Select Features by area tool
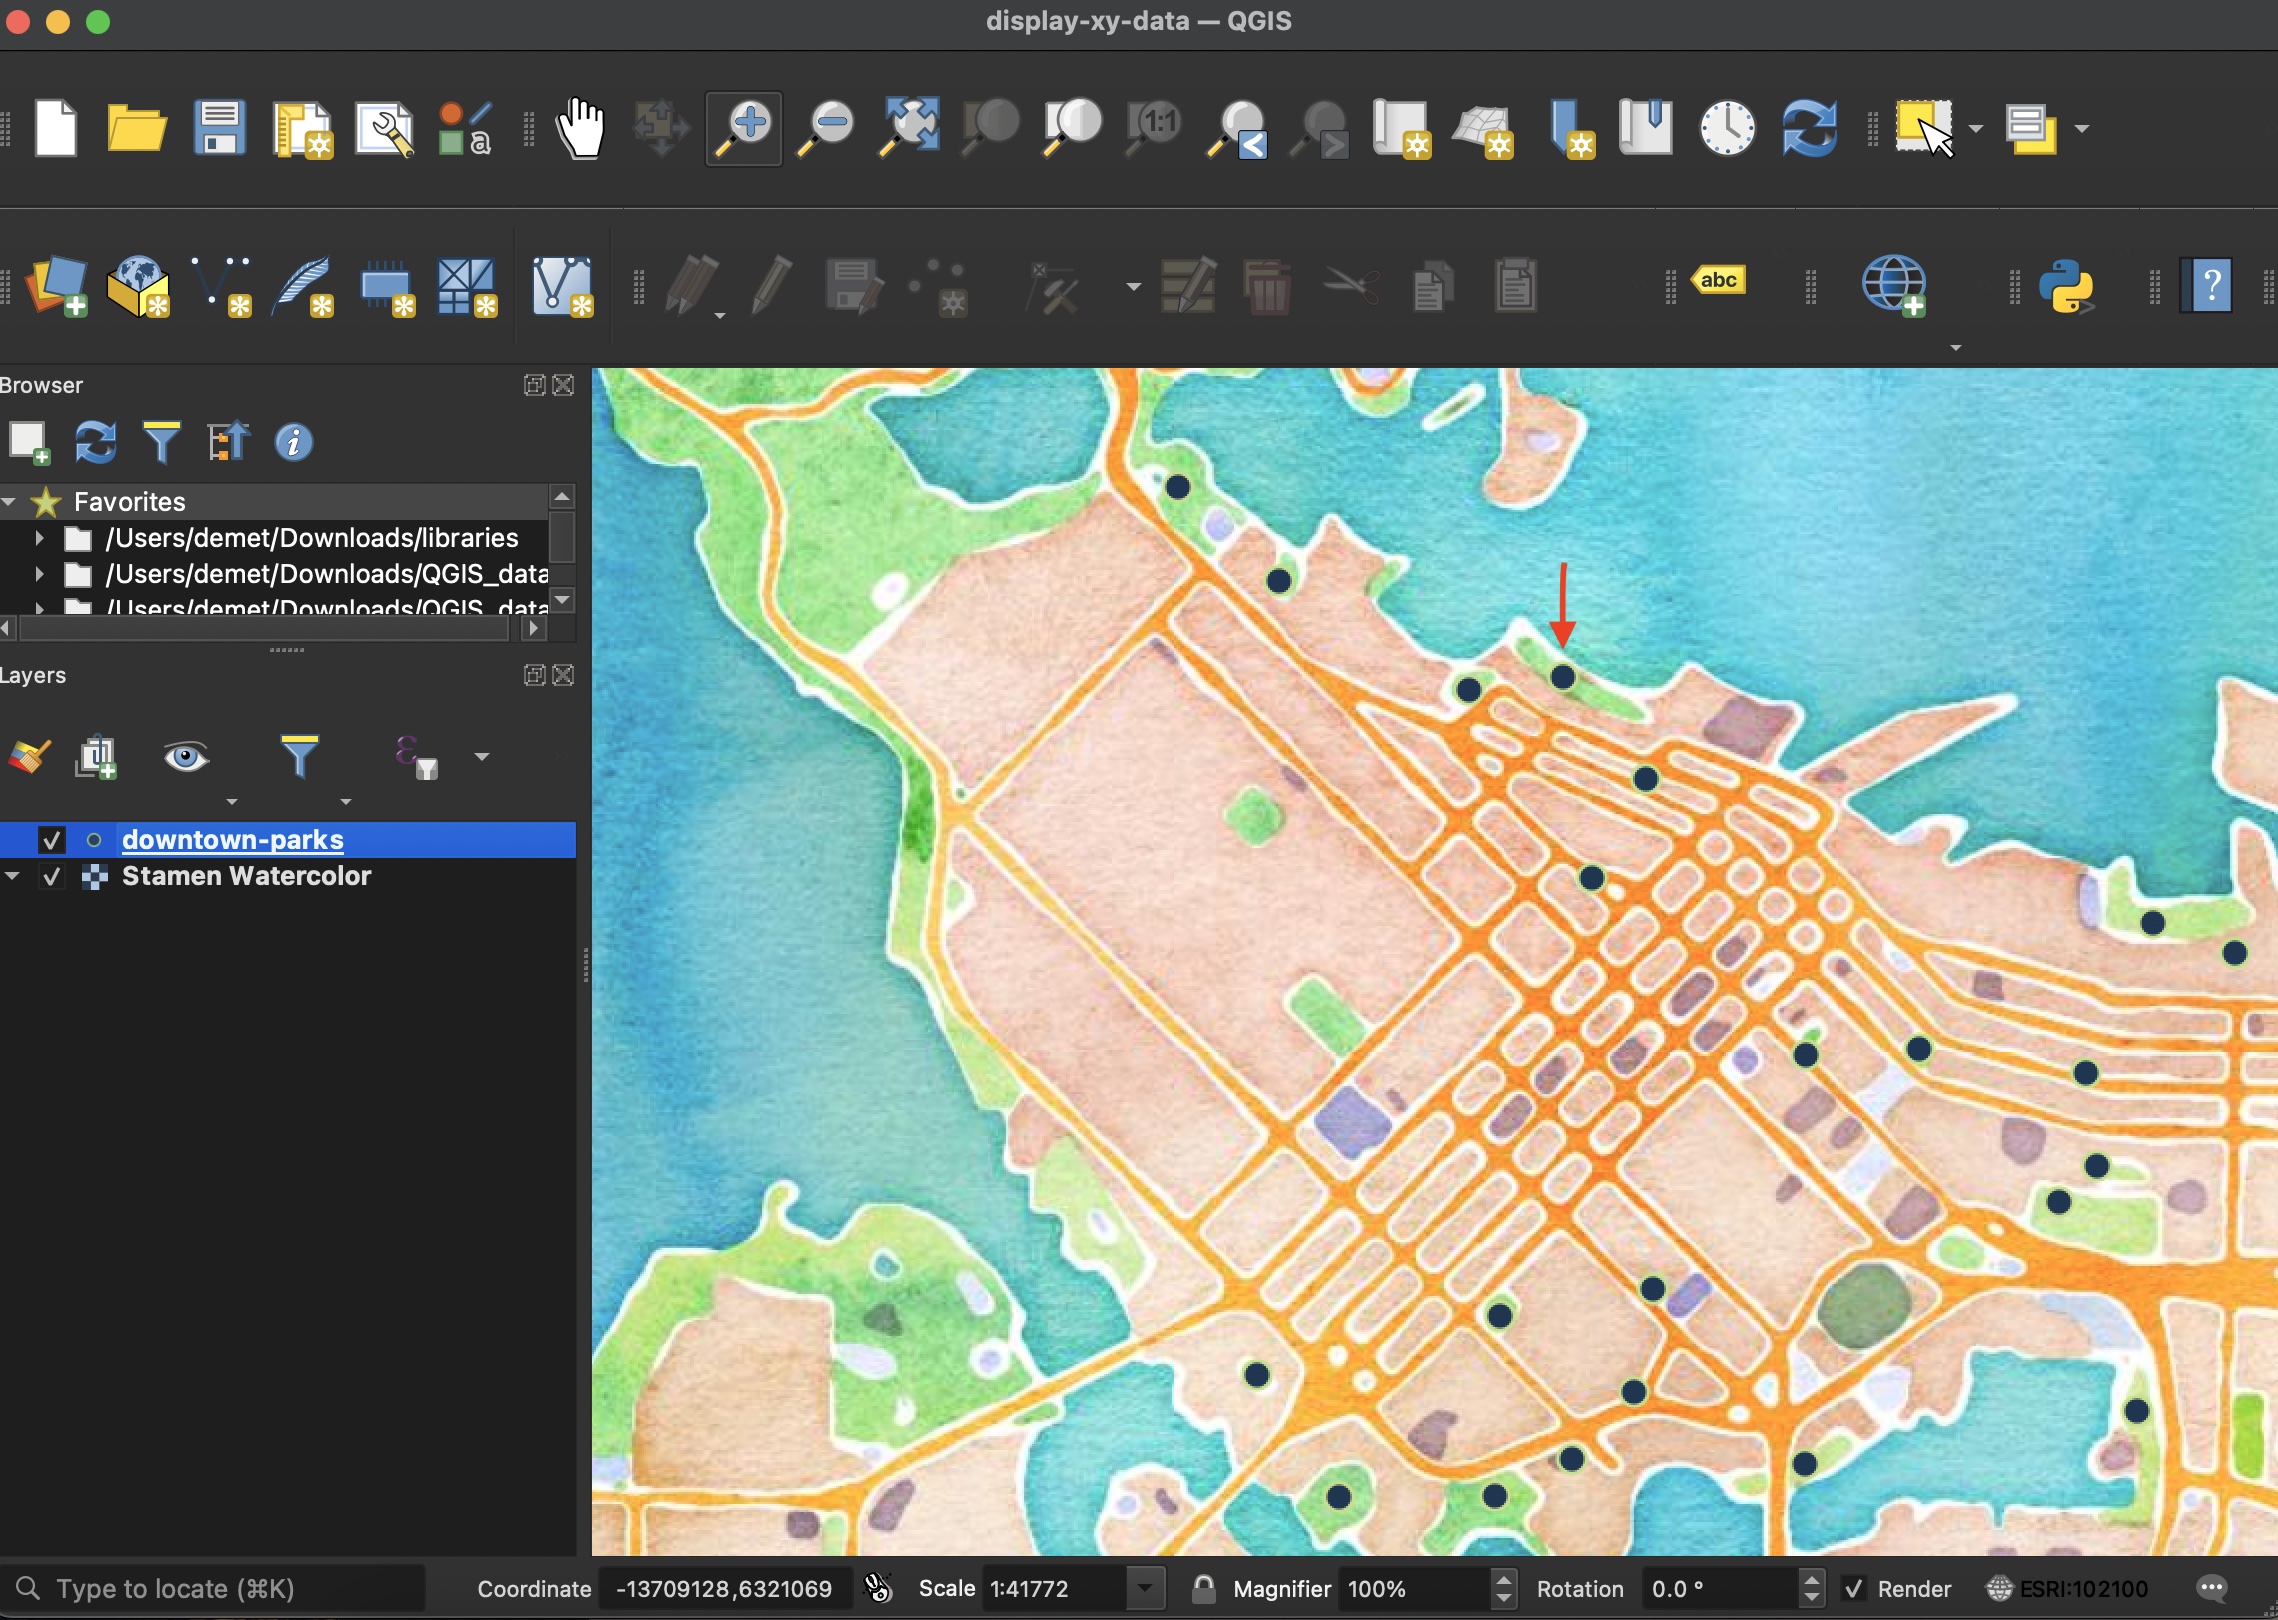 [x=1924, y=128]
